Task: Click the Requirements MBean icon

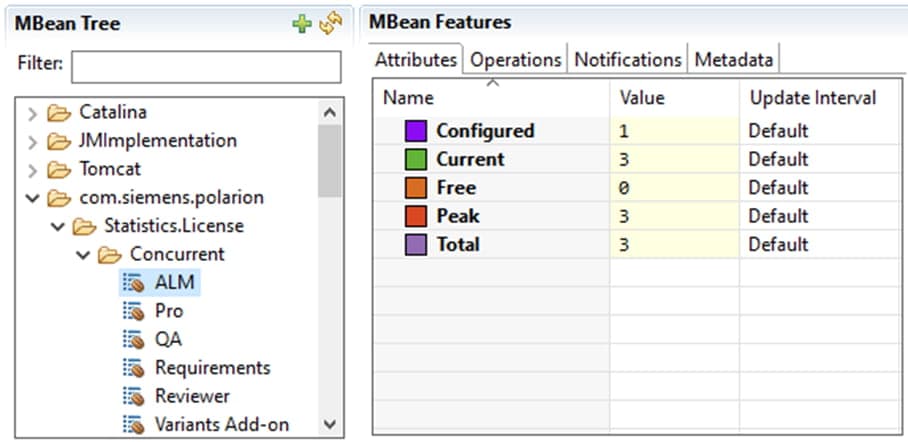Action: [133, 368]
